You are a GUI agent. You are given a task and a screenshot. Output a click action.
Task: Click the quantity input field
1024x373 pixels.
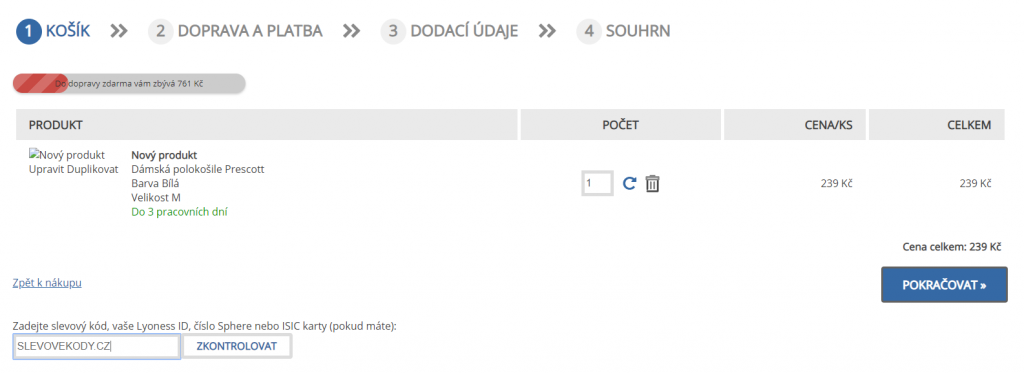(598, 184)
